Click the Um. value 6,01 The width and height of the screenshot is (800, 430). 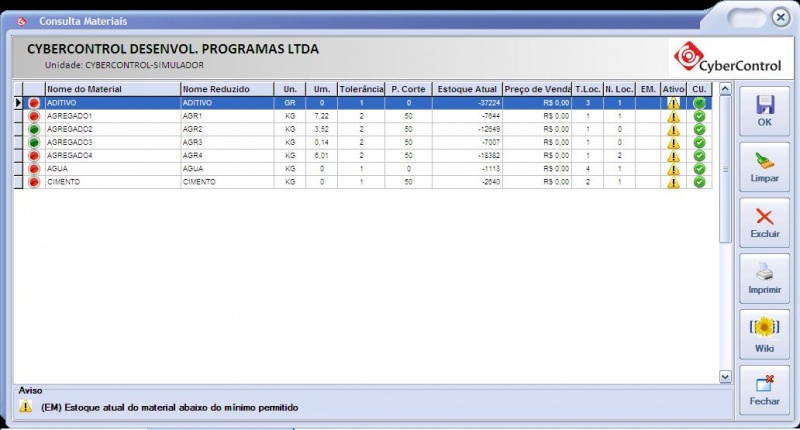(321, 156)
